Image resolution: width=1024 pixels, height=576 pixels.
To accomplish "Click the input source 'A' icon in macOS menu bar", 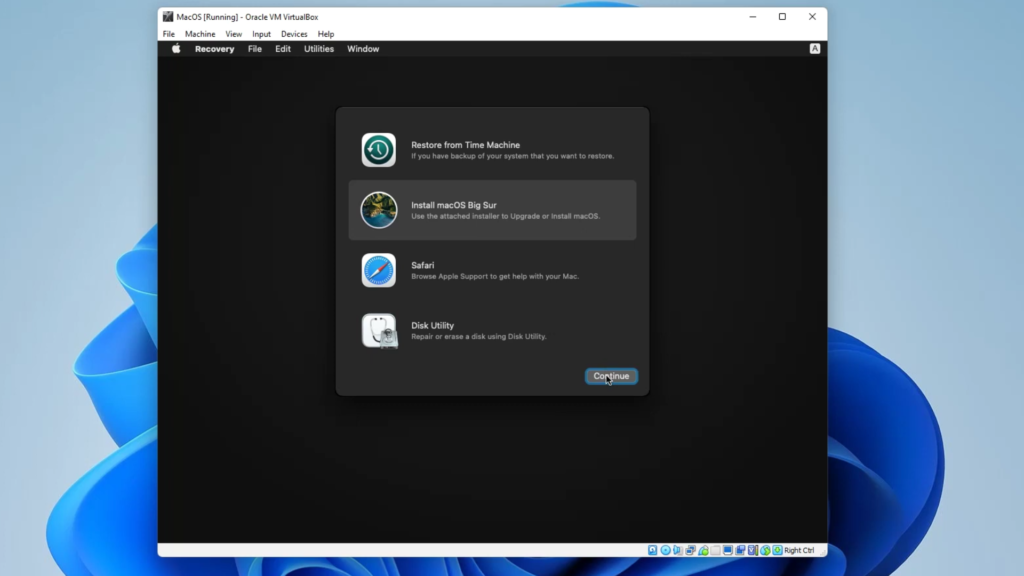I will [x=815, y=49].
